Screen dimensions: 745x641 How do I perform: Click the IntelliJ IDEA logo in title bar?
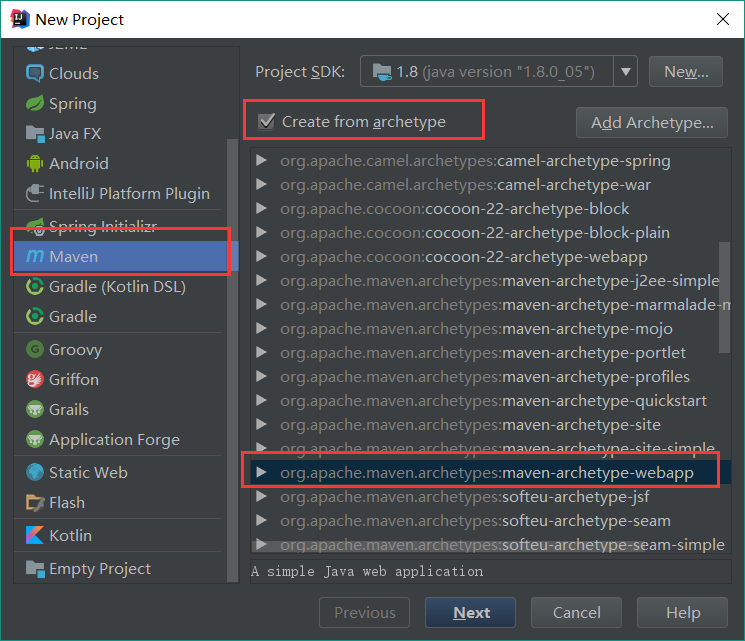19,19
